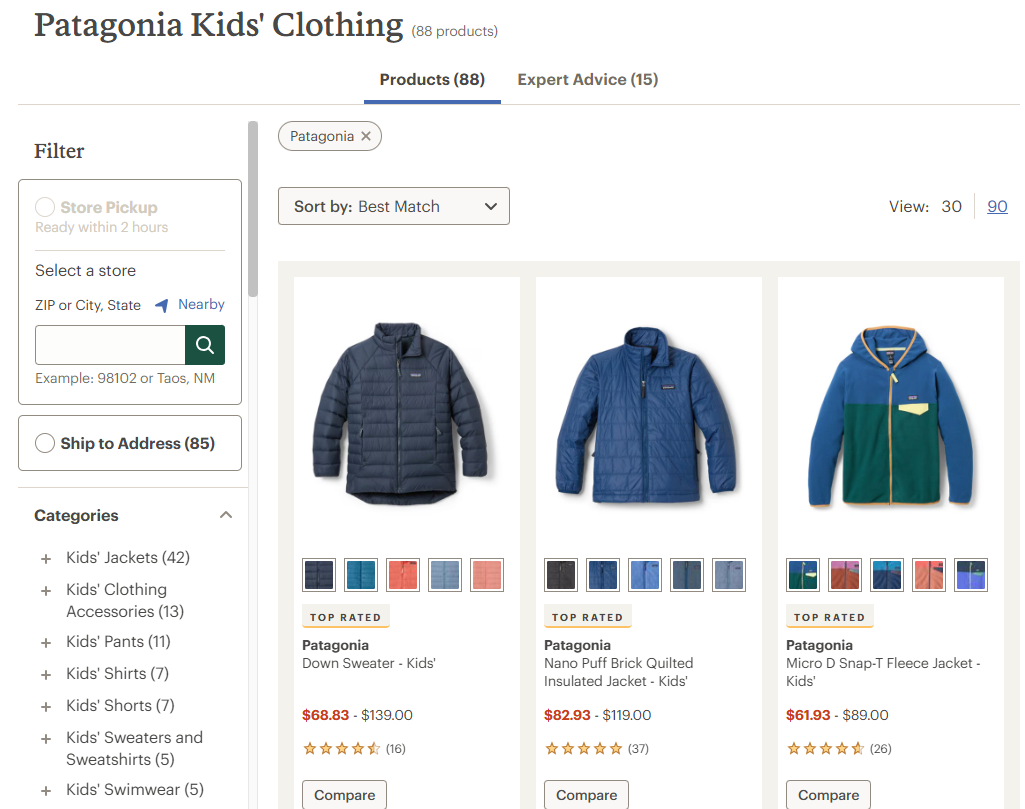Collapse the Categories section chevron
The image size is (1025, 809).
pyautogui.click(x=226, y=515)
